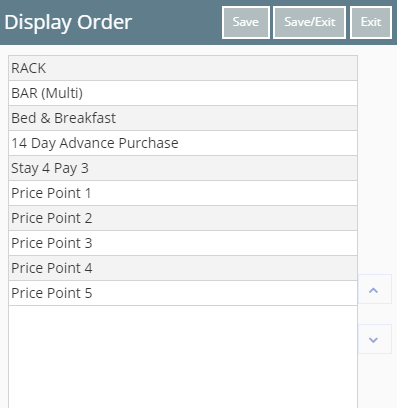Select the RACK rate row

pyautogui.click(x=183, y=68)
